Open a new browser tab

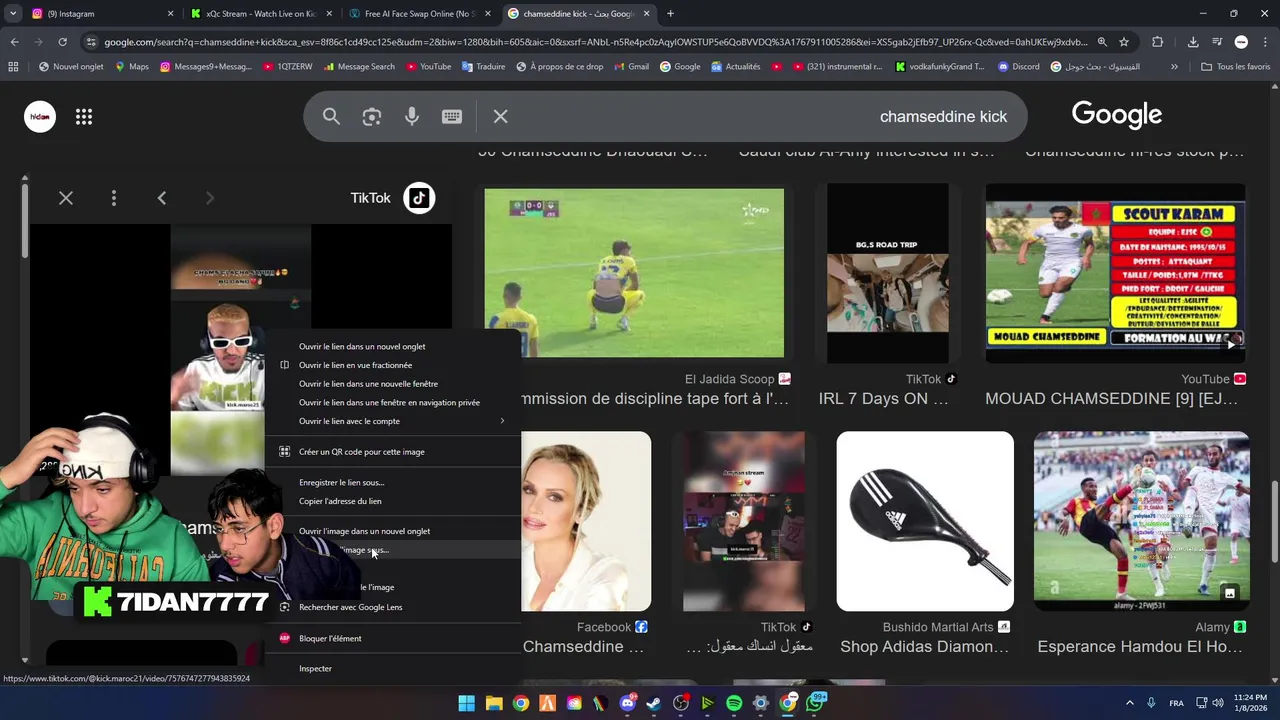coord(670,14)
